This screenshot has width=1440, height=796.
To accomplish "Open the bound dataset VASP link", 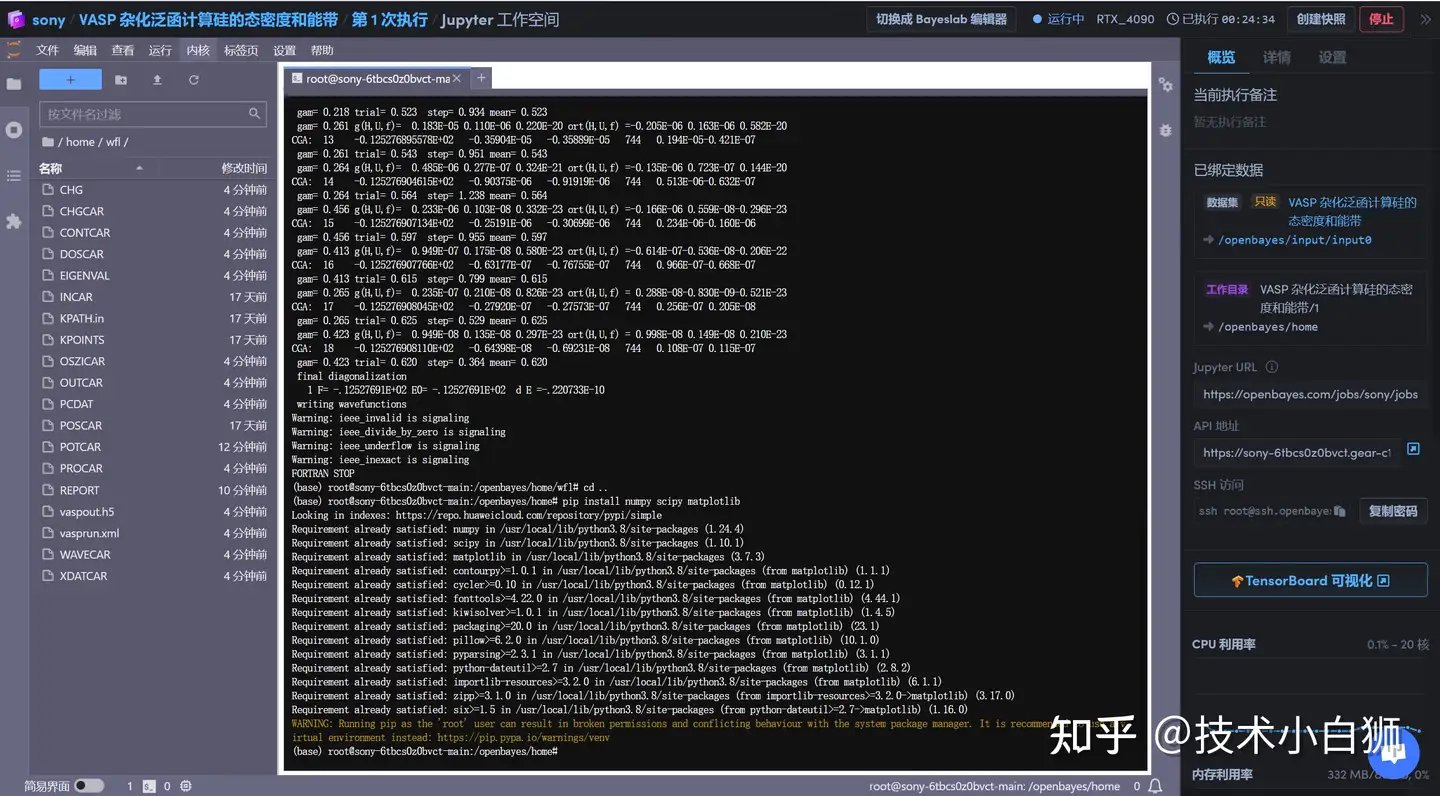I will coord(1352,211).
